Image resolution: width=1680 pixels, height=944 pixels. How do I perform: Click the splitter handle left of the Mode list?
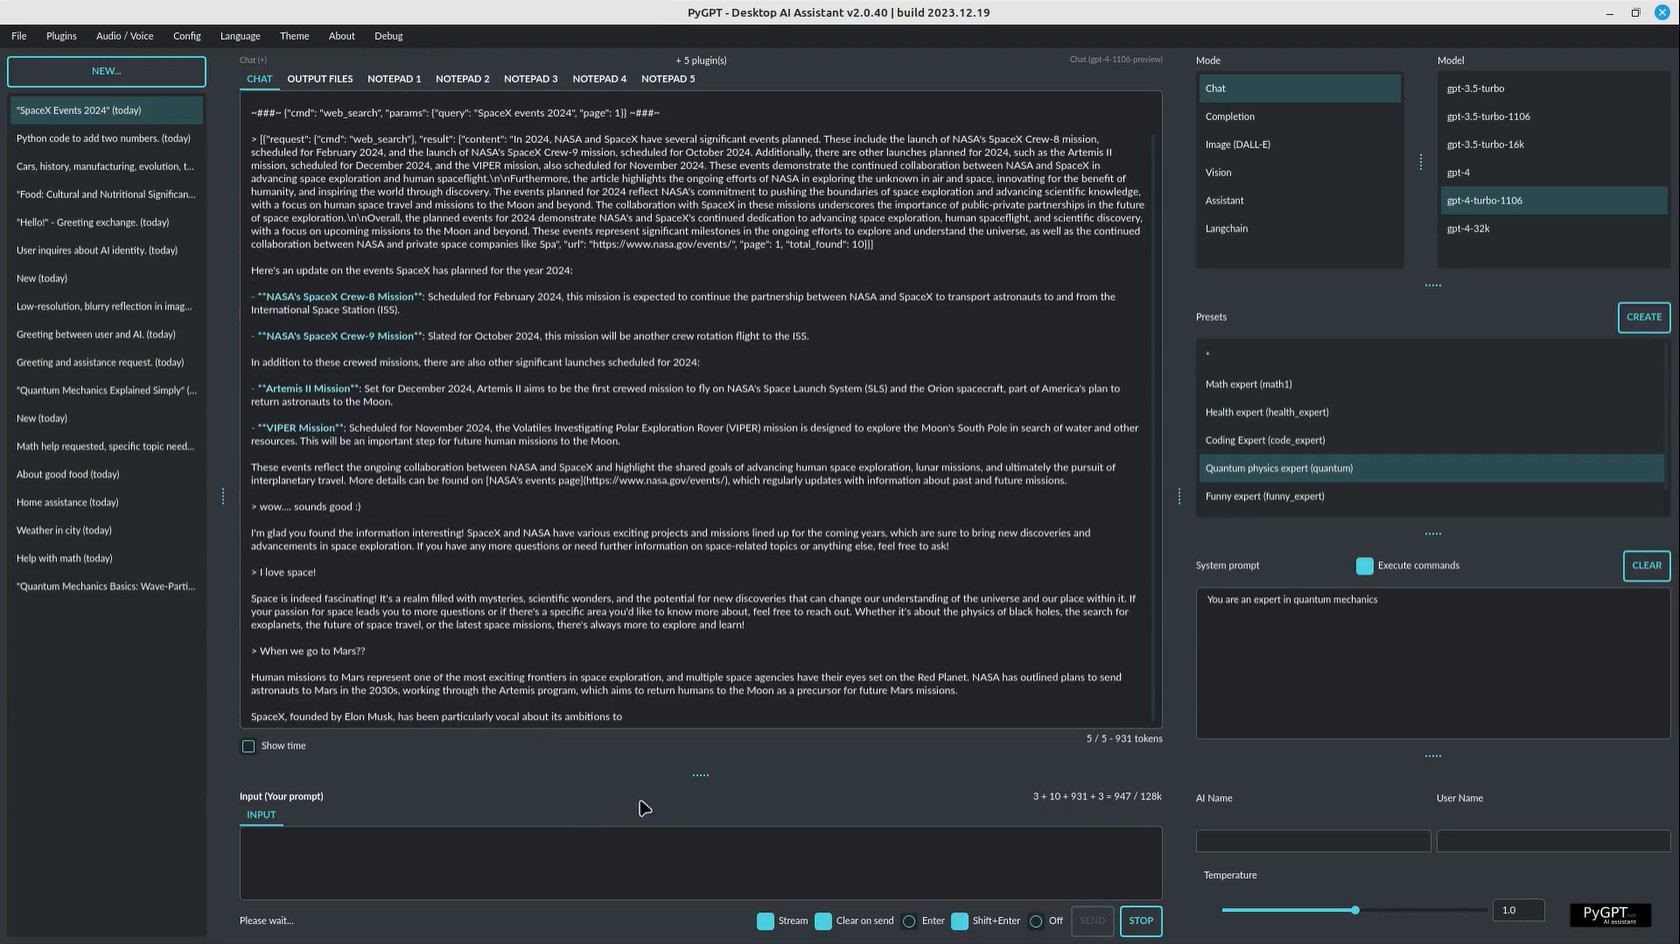1179,496
